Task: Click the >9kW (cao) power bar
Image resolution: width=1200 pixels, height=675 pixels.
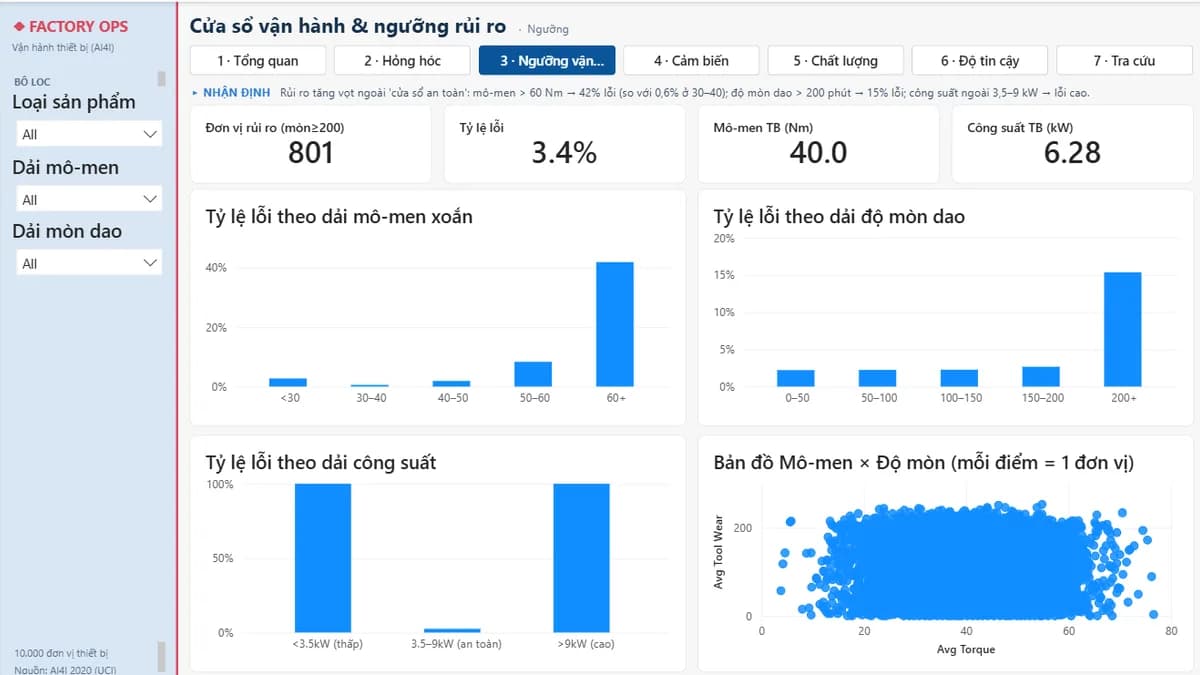Action: point(581,558)
